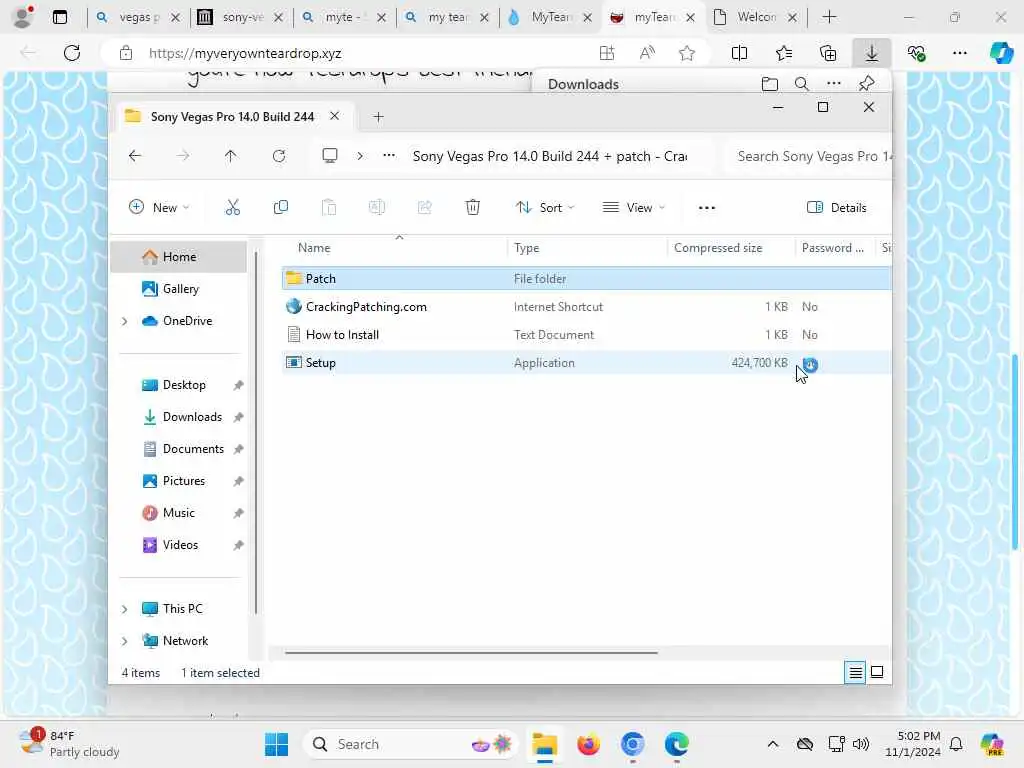
Task: Select the Setup application file
Action: [586, 362]
